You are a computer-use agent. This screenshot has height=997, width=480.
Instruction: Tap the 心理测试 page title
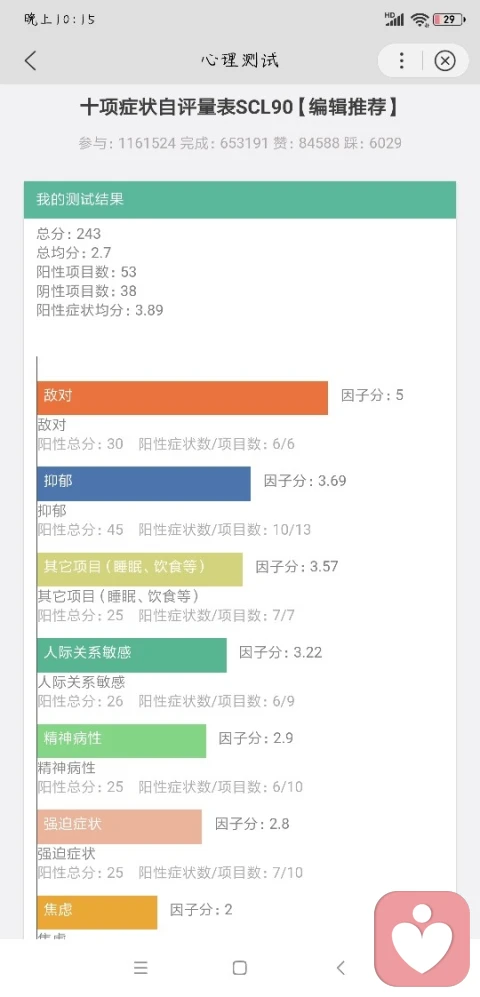(x=240, y=60)
